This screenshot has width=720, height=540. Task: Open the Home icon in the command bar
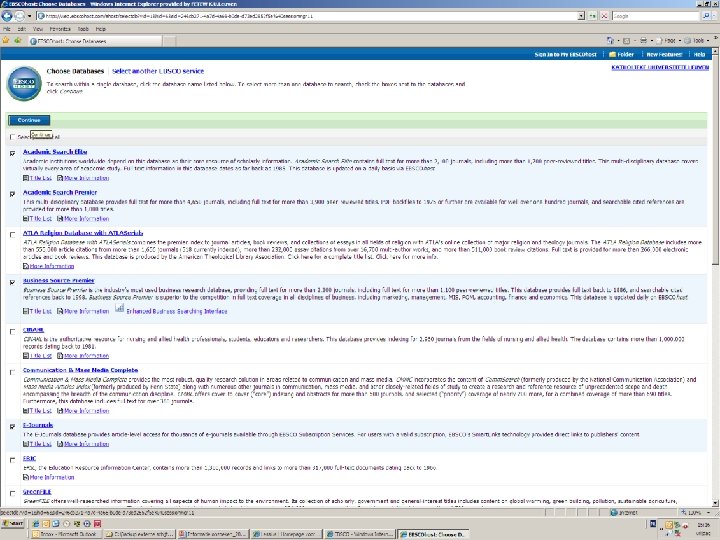click(x=610, y=40)
